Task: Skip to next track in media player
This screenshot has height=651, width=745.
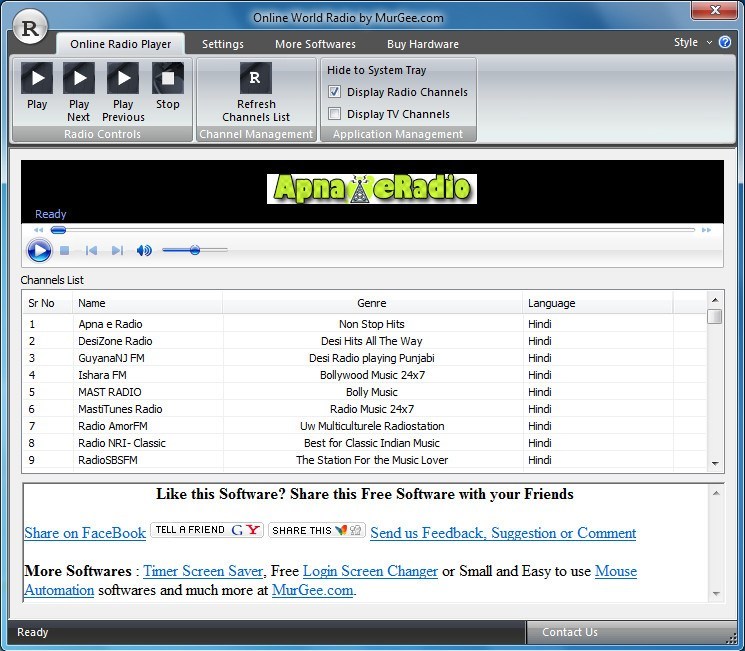Action: (117, 250)
